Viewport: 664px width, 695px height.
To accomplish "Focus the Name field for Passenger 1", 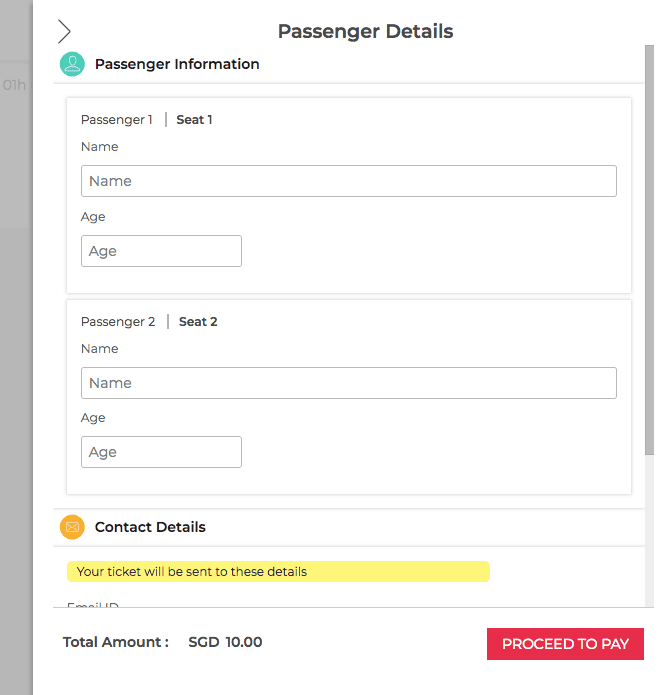I will tap(349, 181).
